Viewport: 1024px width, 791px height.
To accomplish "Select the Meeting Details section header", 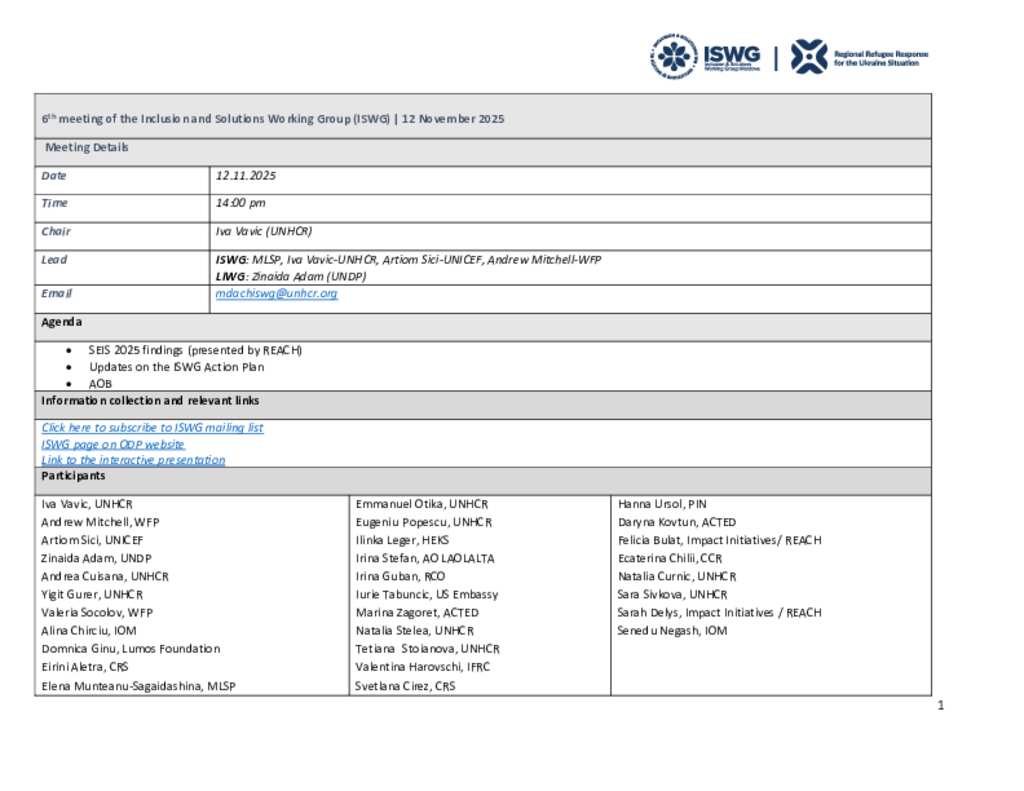I will [x=86, y=148].
